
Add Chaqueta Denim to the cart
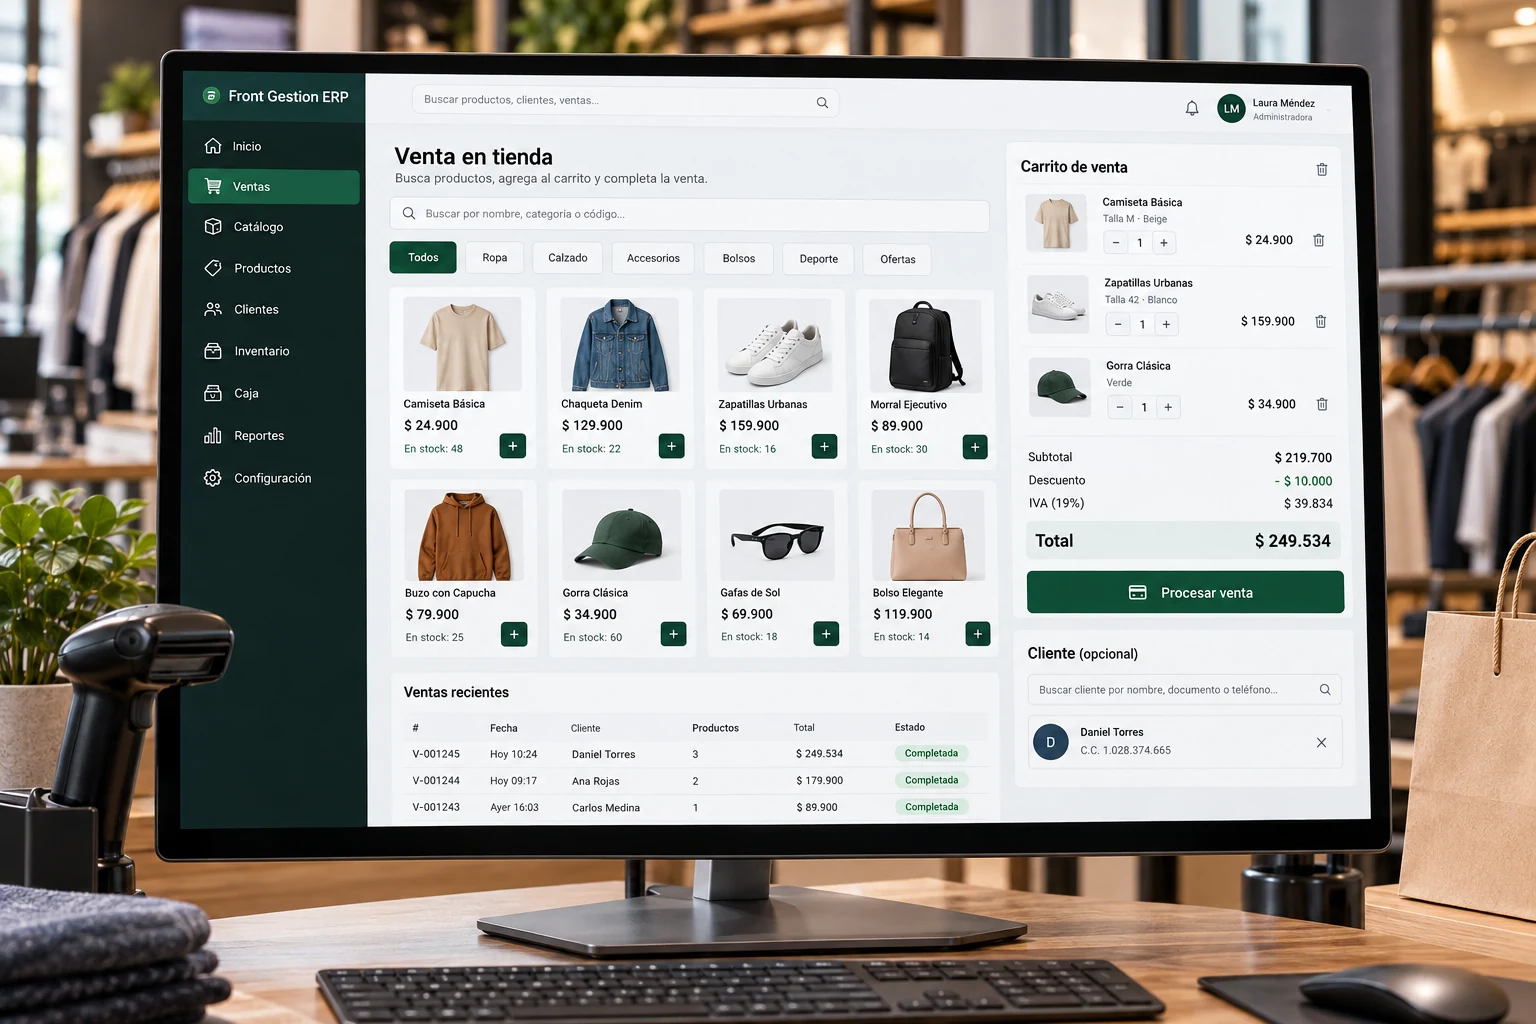pos(672,446)
